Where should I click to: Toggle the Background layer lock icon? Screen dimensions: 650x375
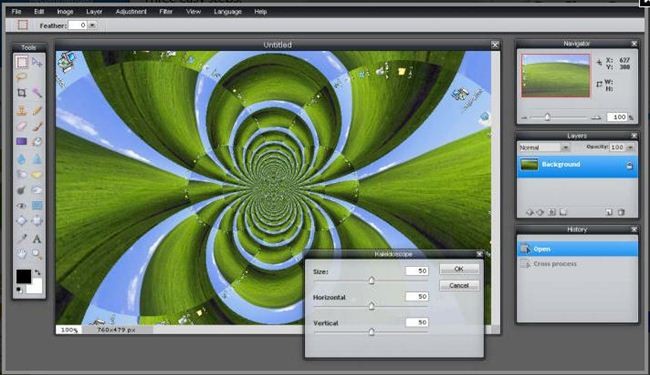[629, 165]
